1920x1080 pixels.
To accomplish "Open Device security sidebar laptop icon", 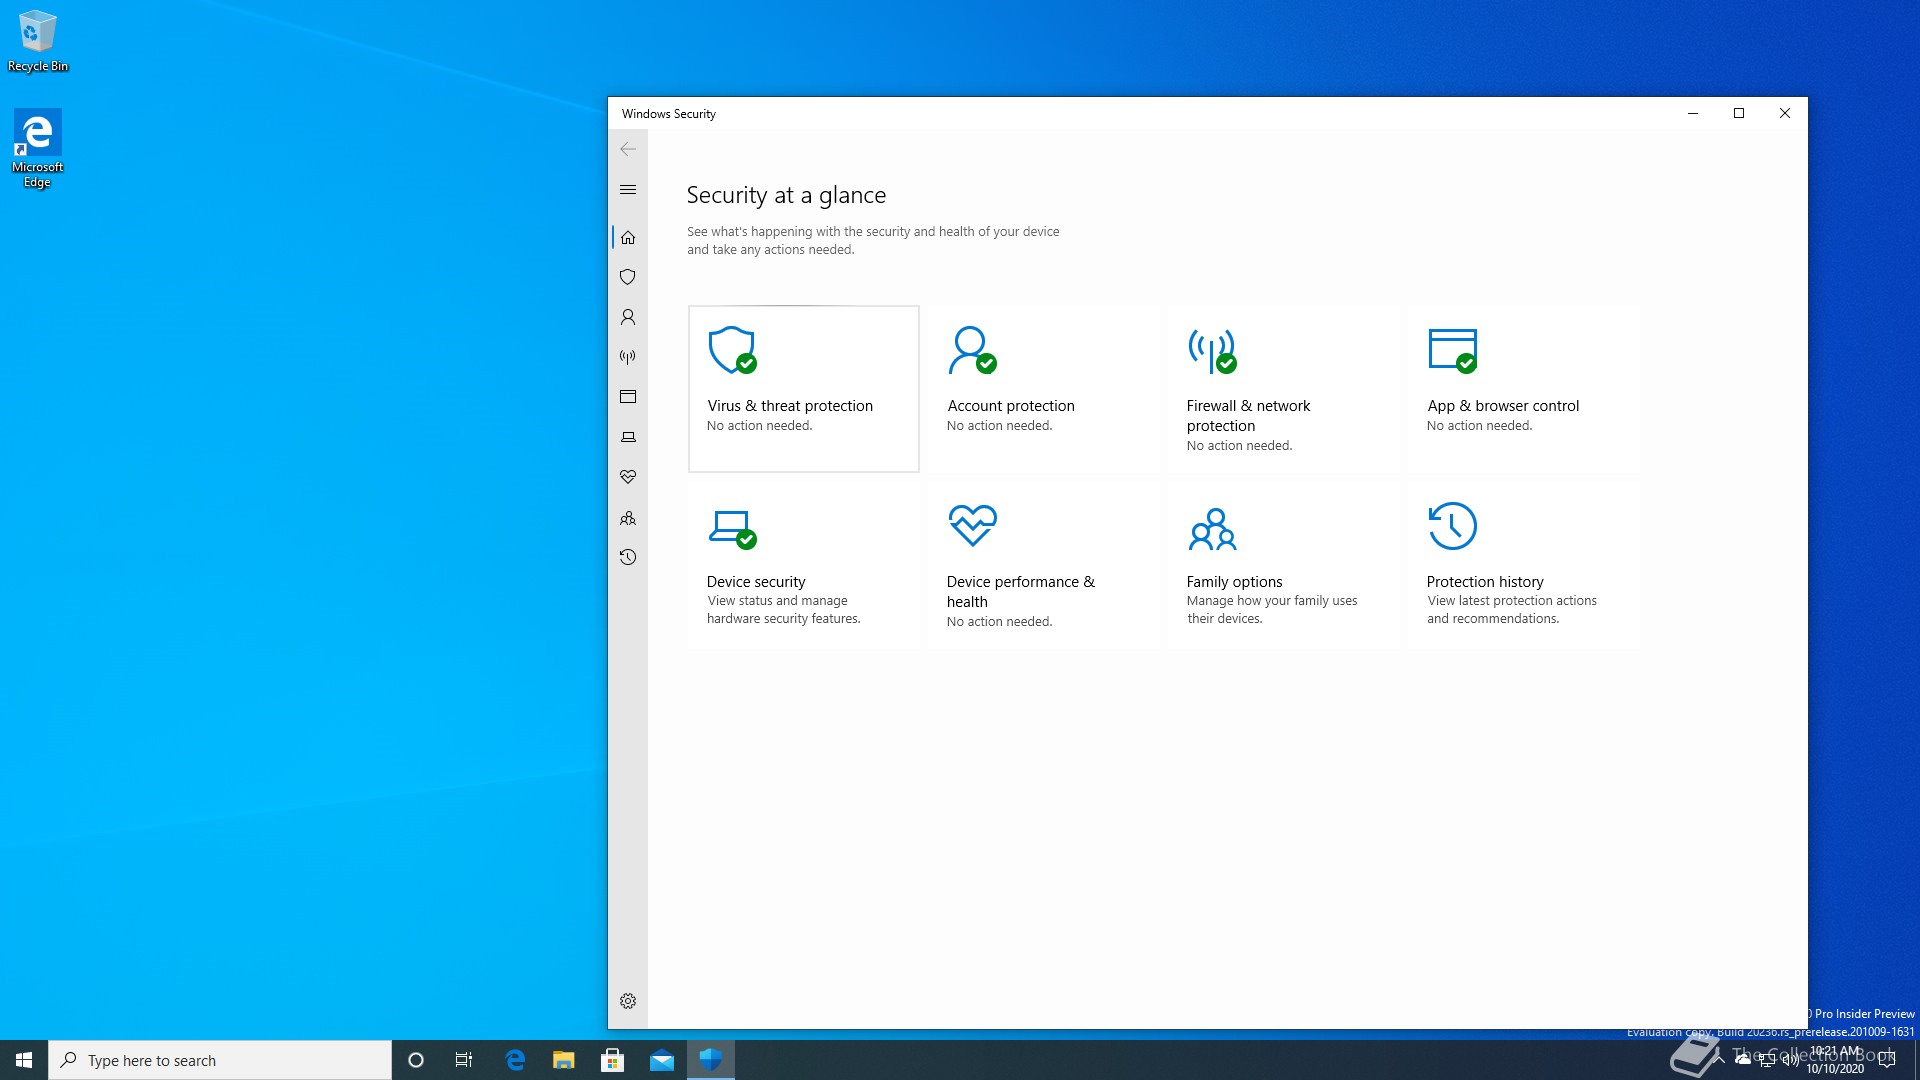I will click(x=628, y=437).
